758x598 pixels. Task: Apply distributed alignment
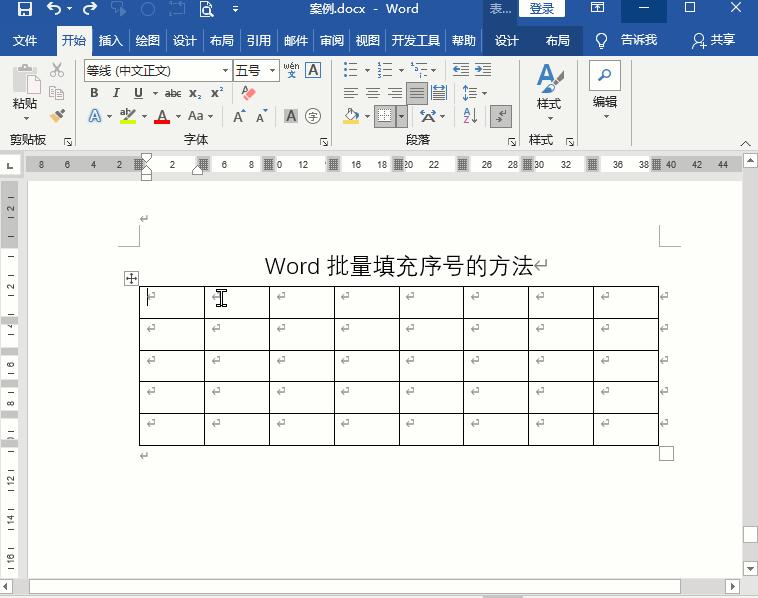(439, 92)
